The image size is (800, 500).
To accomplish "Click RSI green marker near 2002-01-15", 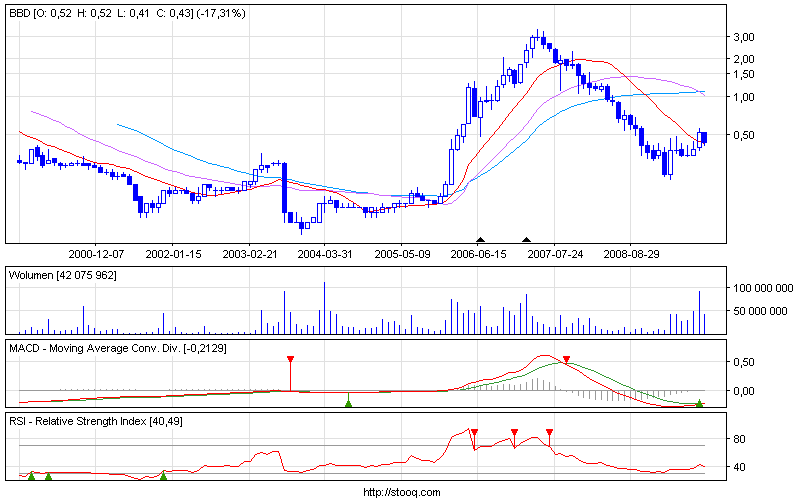I will (x=163, y=476).
